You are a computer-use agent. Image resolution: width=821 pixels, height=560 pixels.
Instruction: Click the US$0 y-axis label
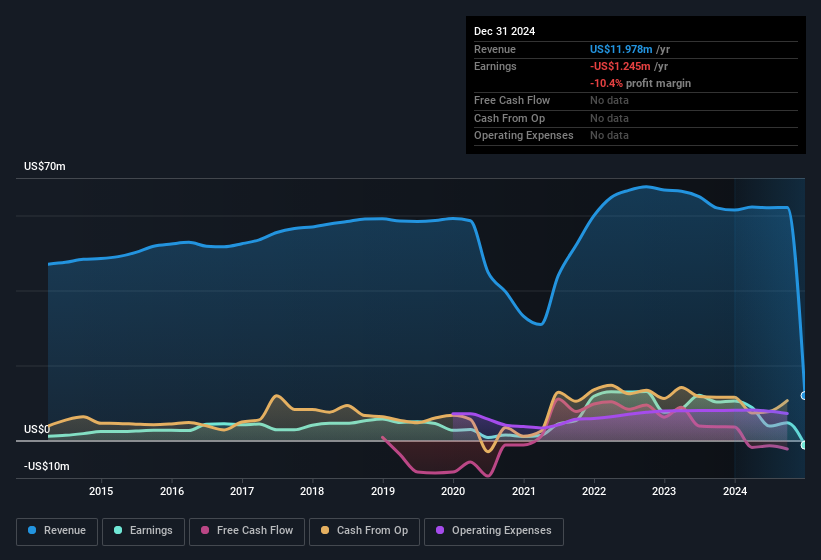point(37,429)
